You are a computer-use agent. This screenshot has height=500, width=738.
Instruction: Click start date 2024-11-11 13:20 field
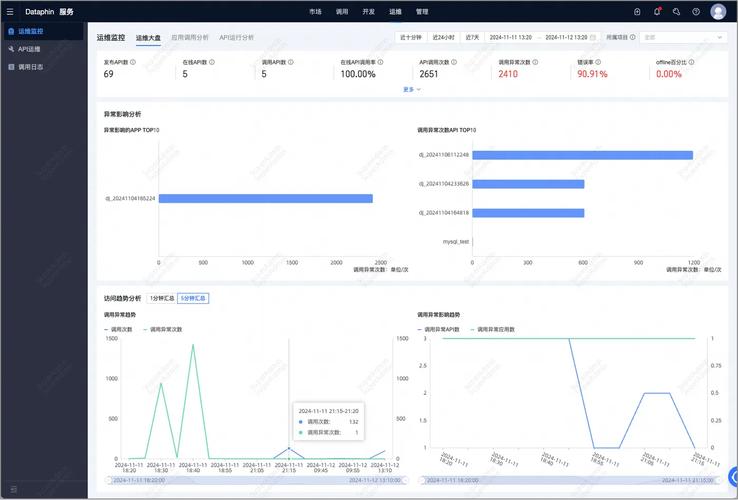(511, 37)
